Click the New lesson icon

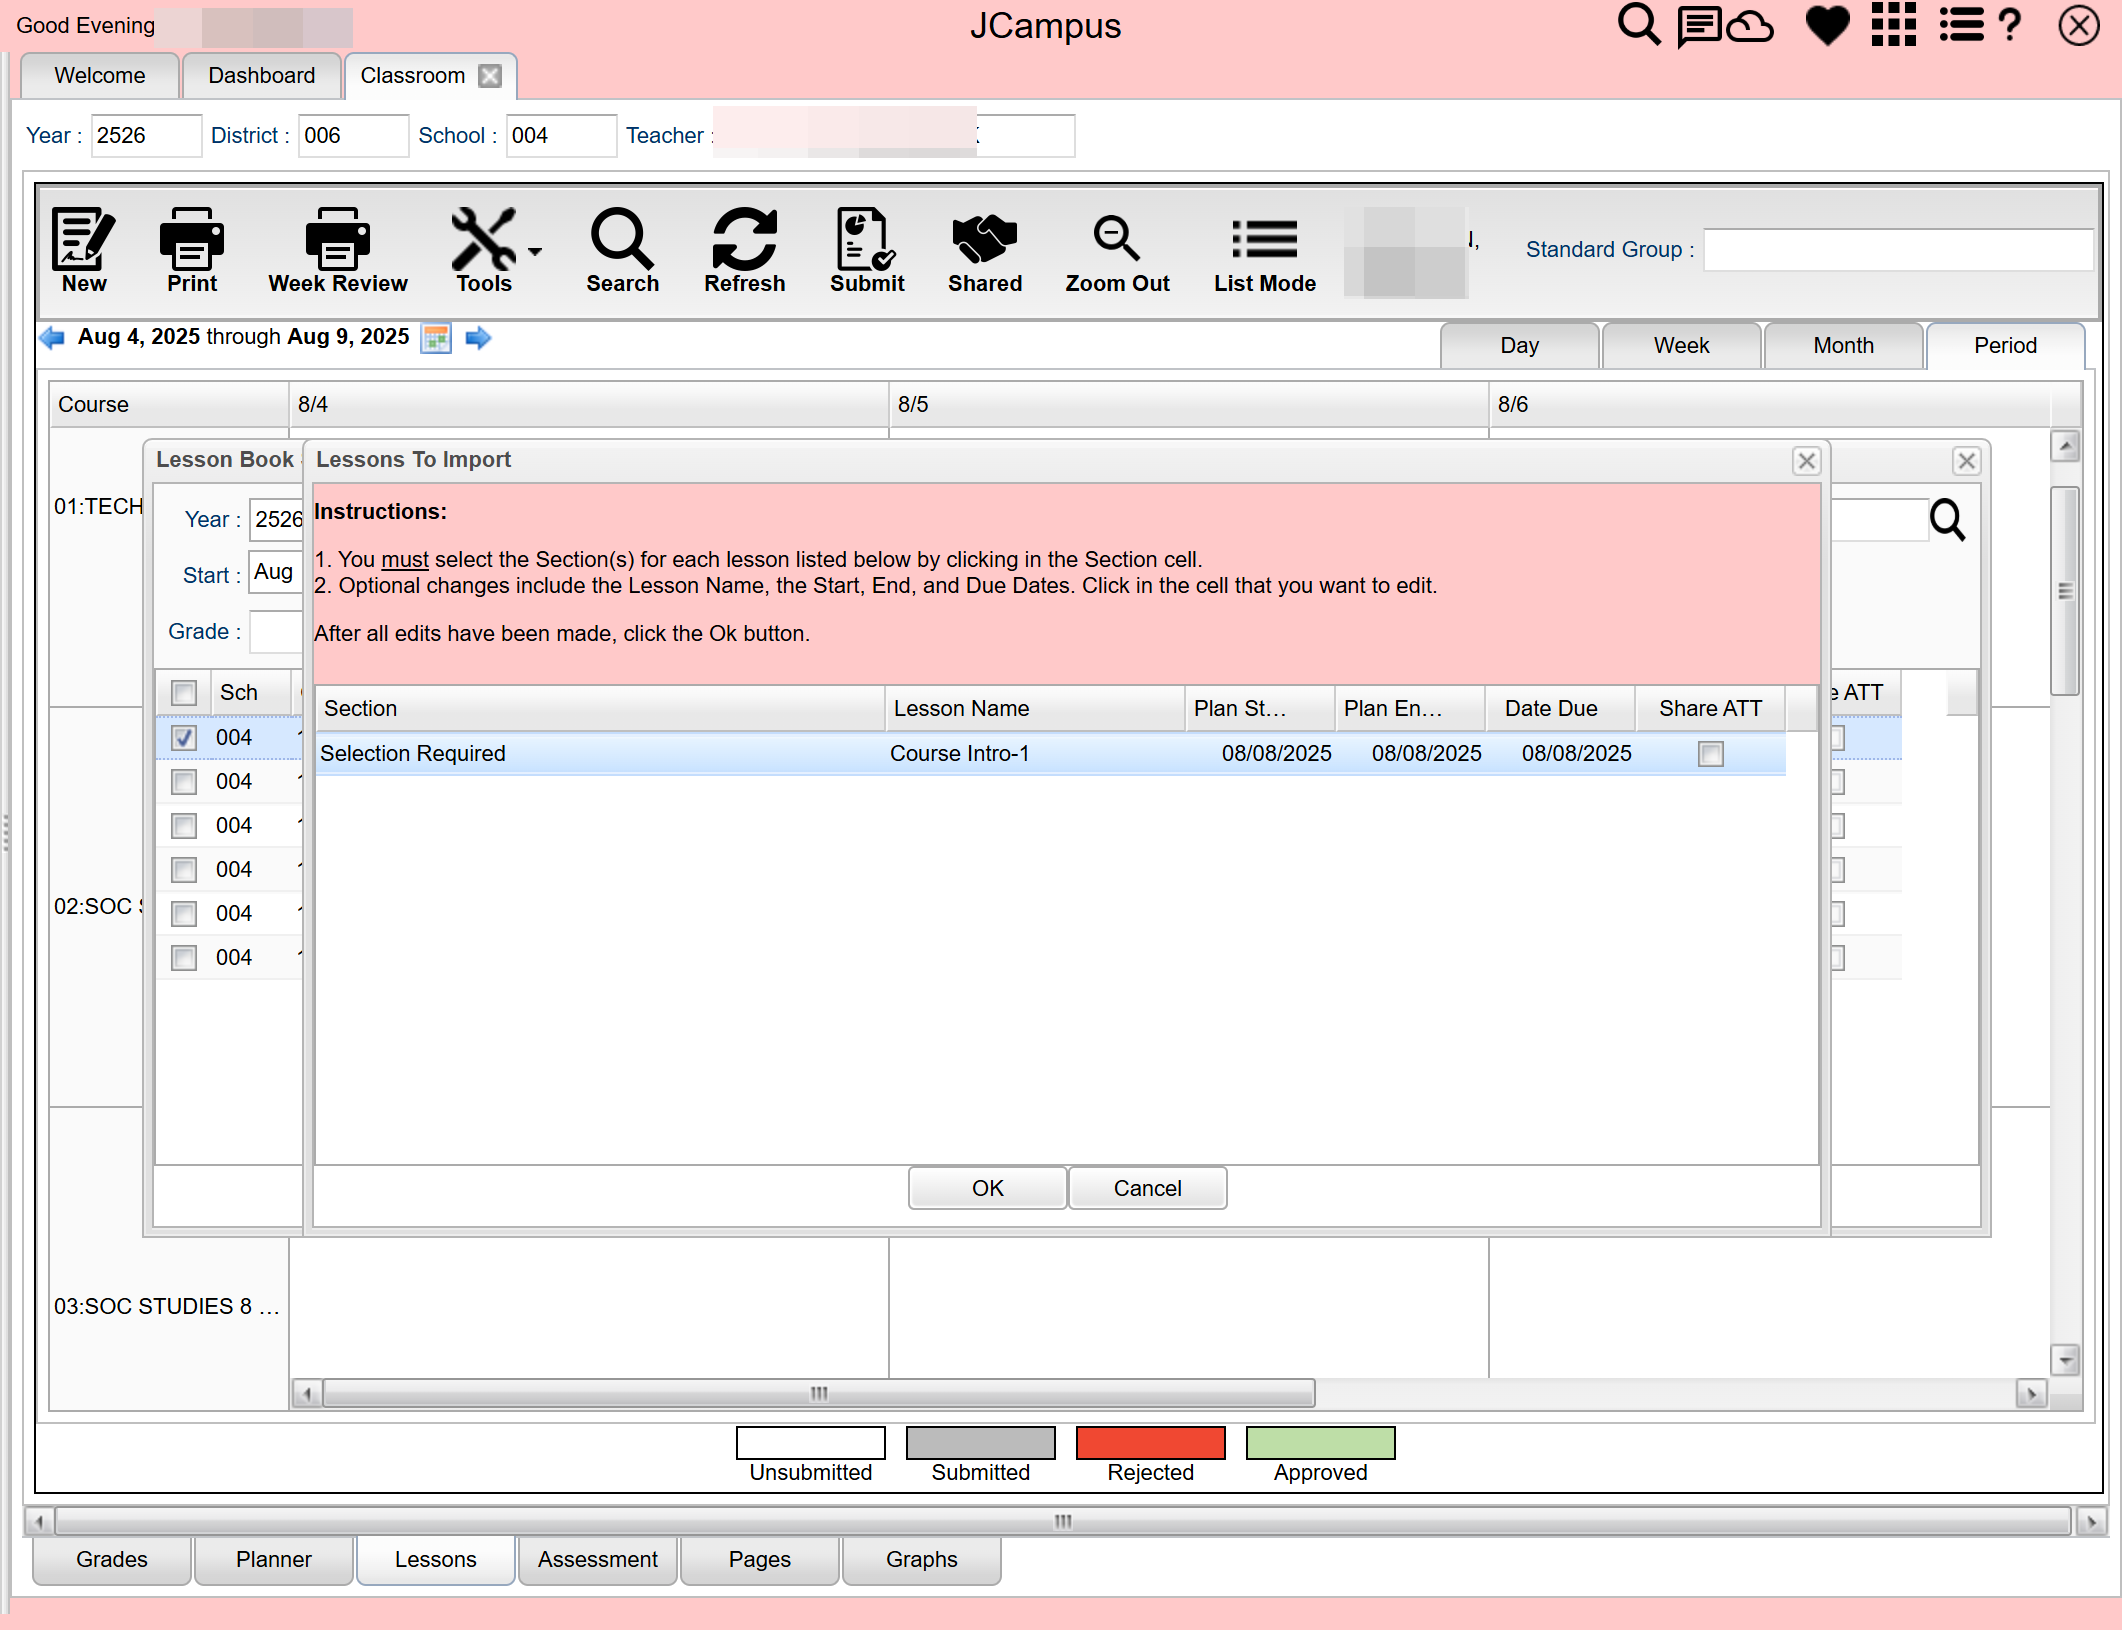[x=84, y=240]
